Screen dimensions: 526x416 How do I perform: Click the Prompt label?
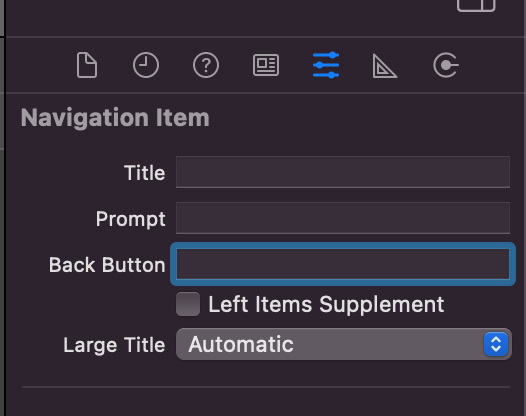(x=130, y=219)
